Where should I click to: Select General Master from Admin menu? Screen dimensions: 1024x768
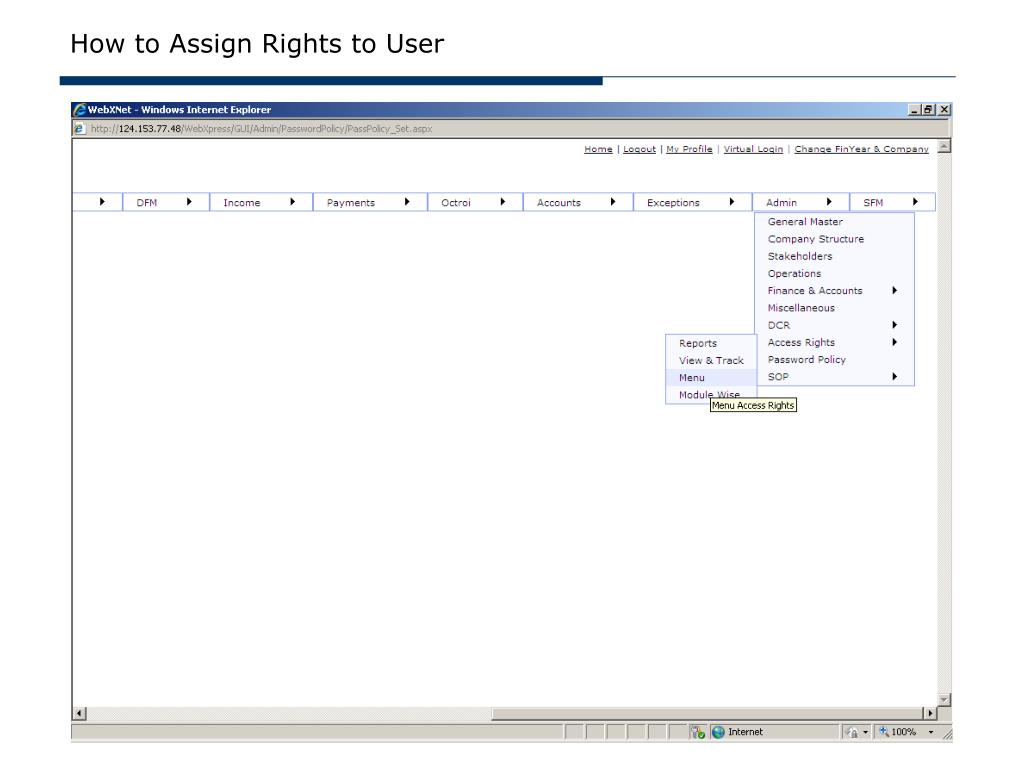click(x=805, y=222)
